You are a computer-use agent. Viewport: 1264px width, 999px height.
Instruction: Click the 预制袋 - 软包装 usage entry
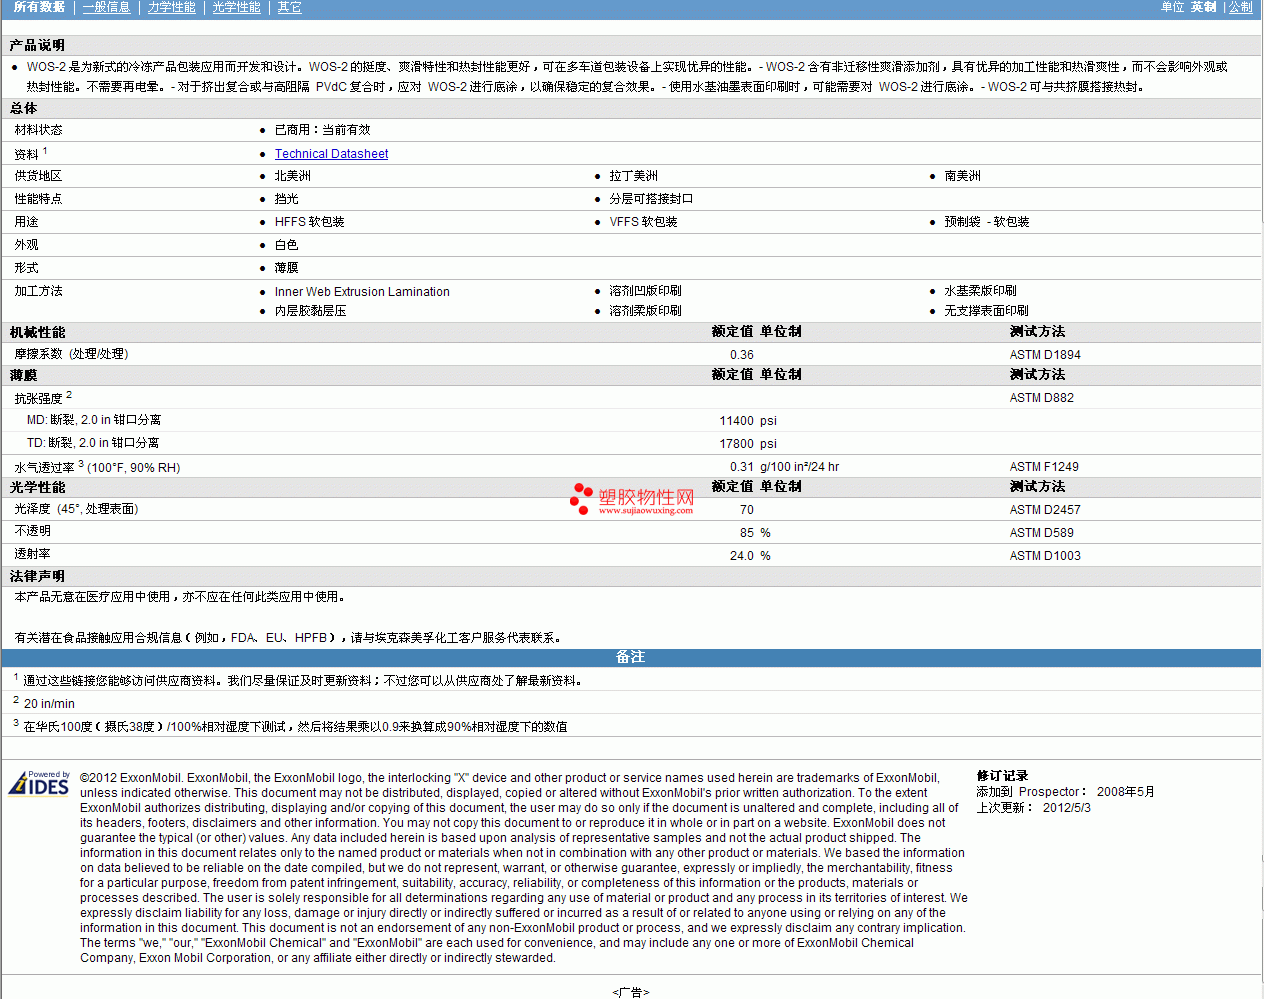(986, 222)
